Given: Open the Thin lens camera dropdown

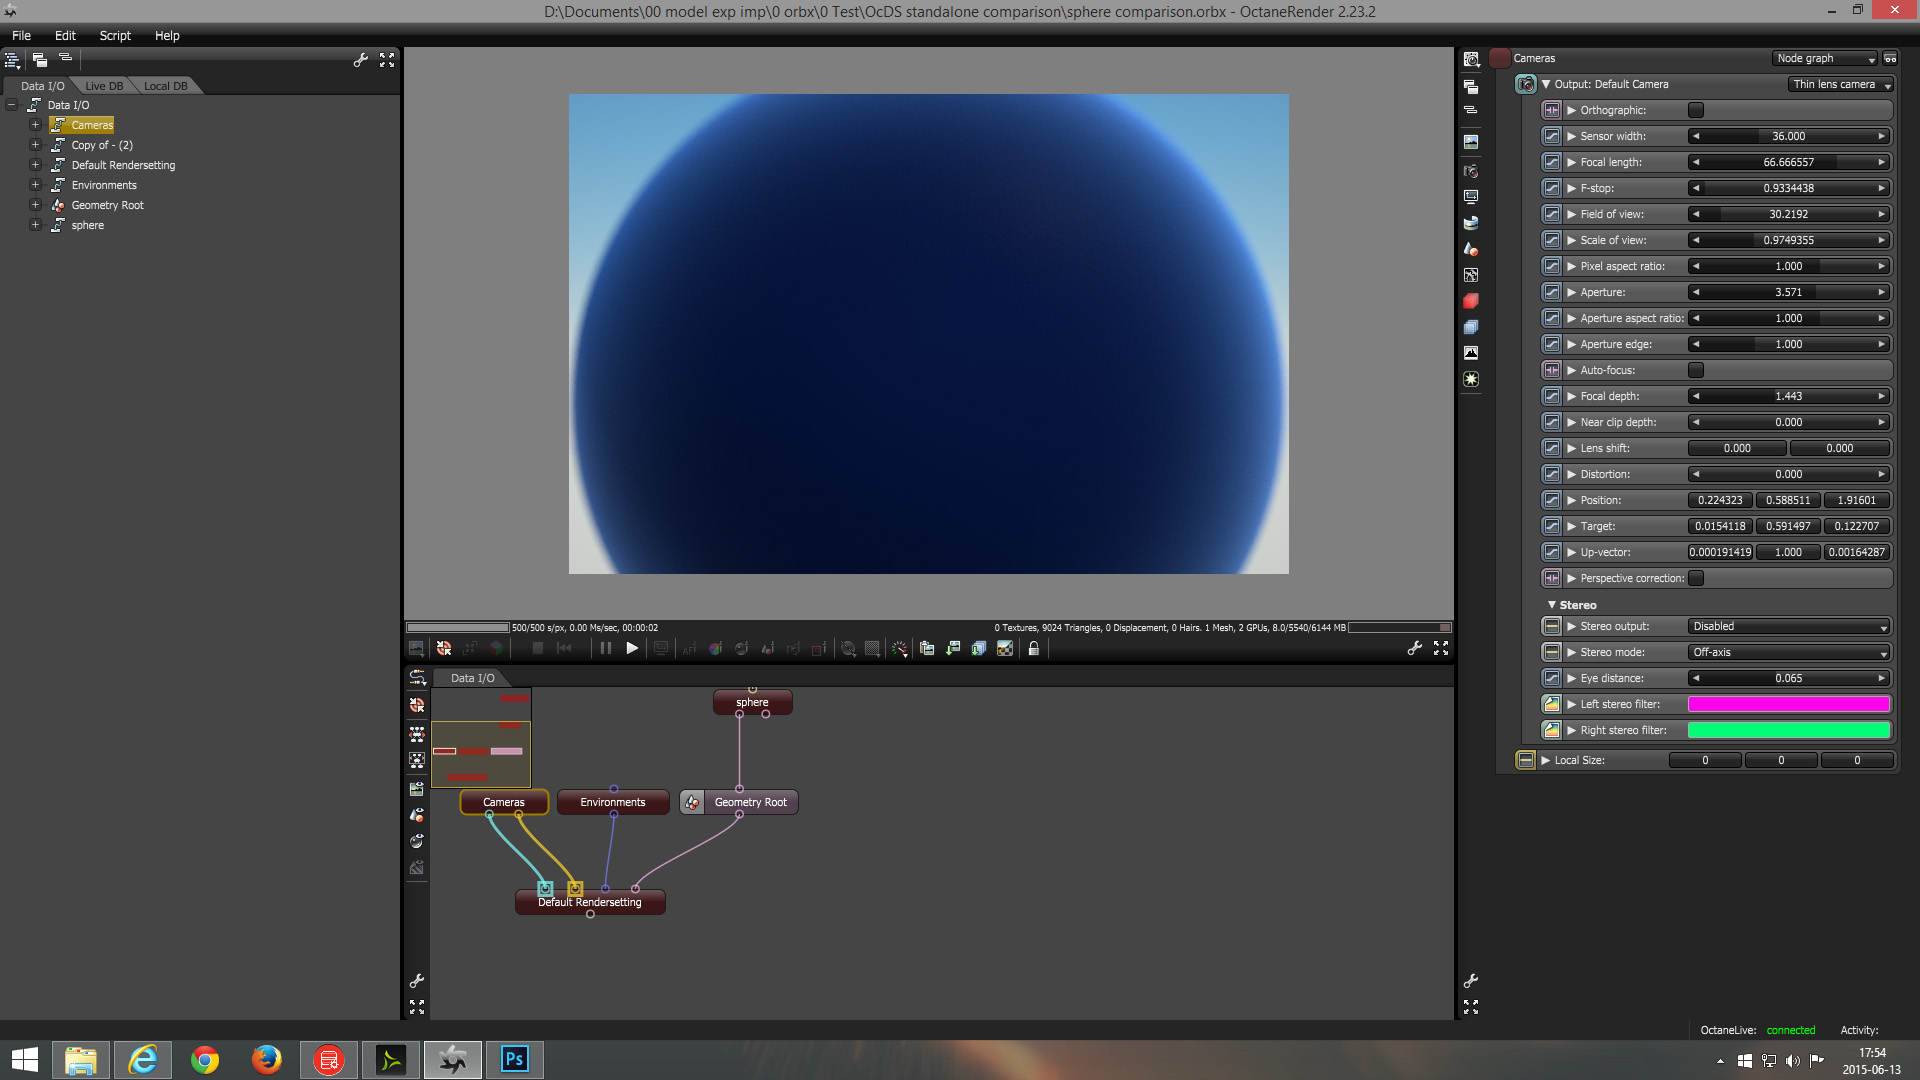Looking at the screenshot, I should click(1841, 85).
